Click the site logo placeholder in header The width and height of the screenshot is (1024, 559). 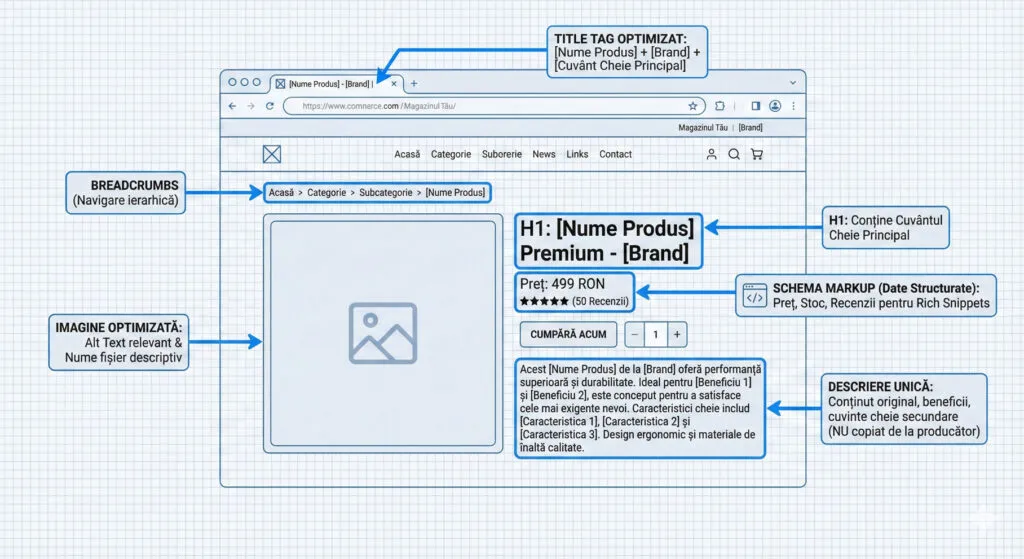tap(272, 154)
